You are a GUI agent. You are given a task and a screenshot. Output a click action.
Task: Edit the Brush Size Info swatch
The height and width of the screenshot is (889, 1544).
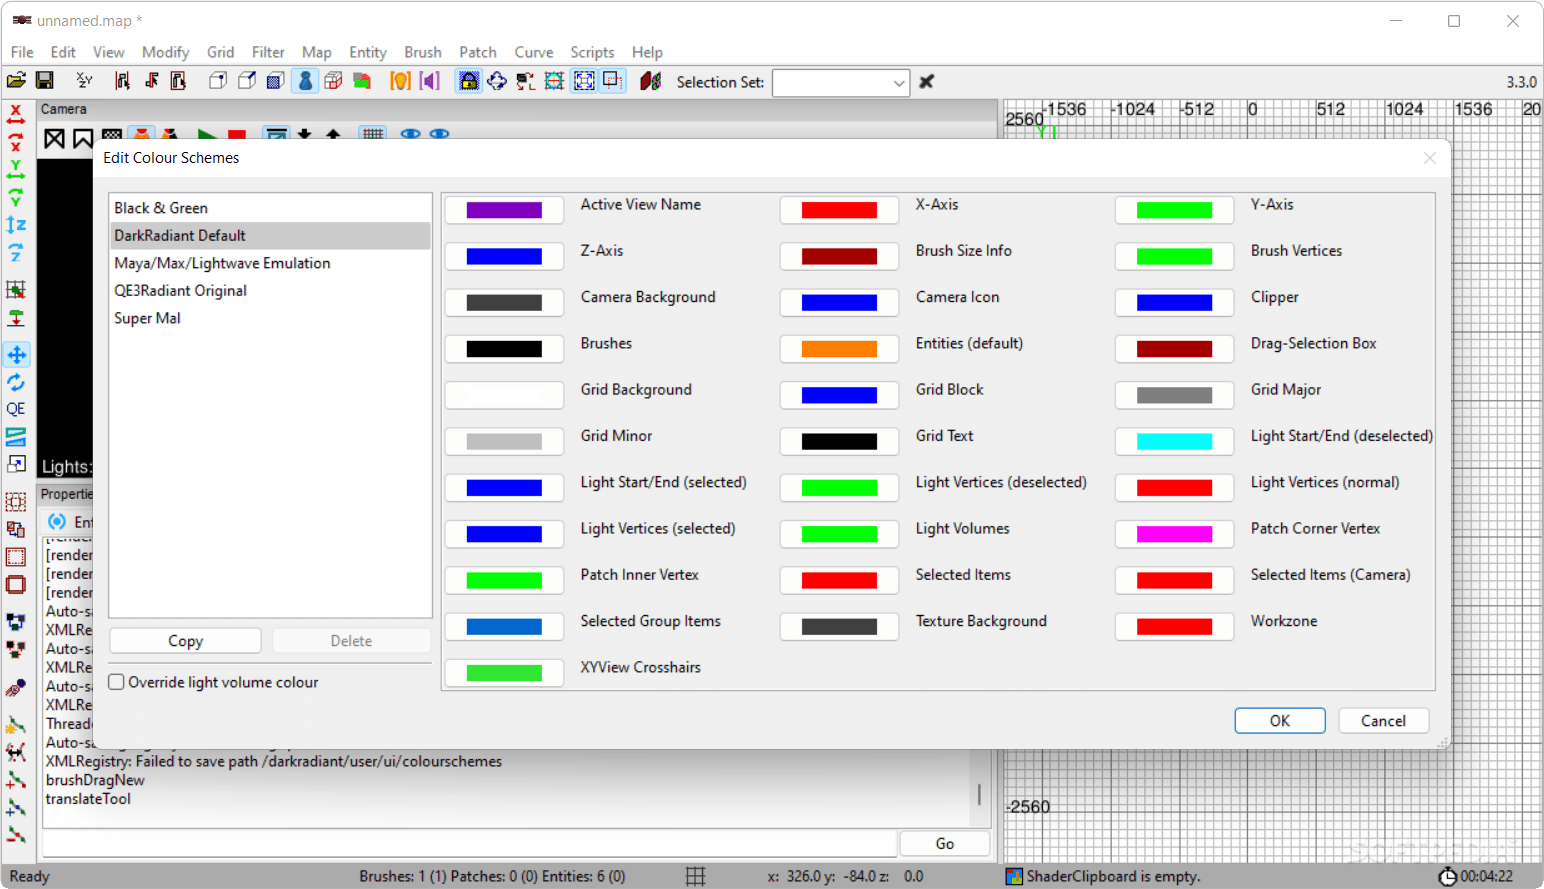click(839, 256)
